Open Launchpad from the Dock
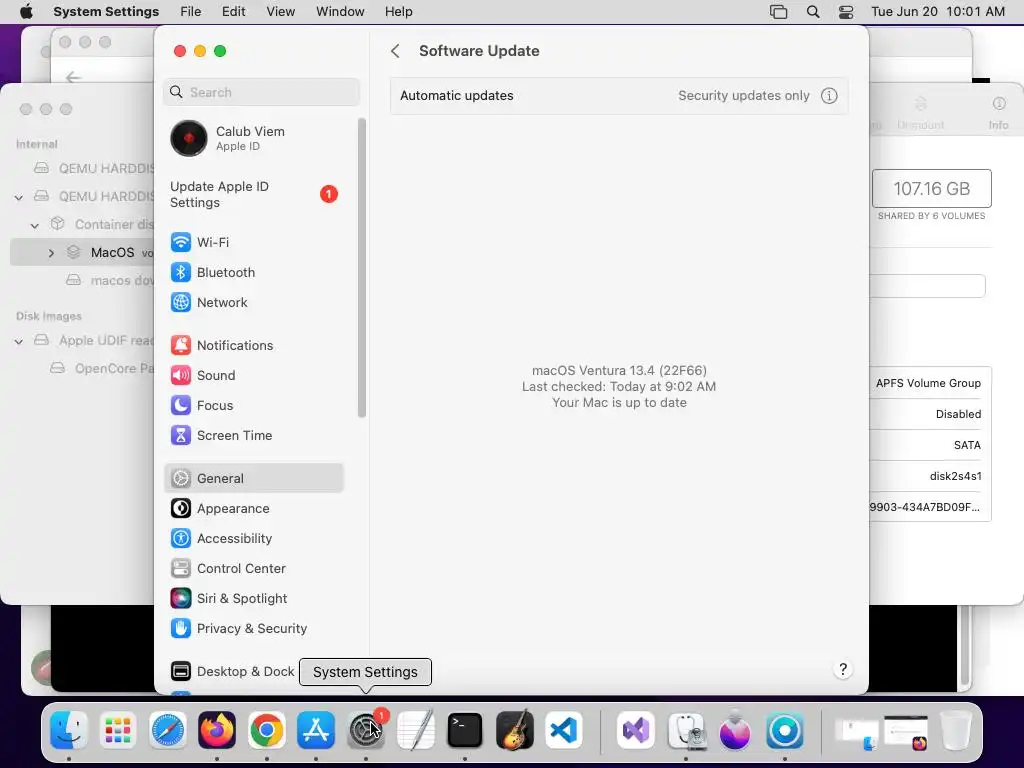 (118, 730)
